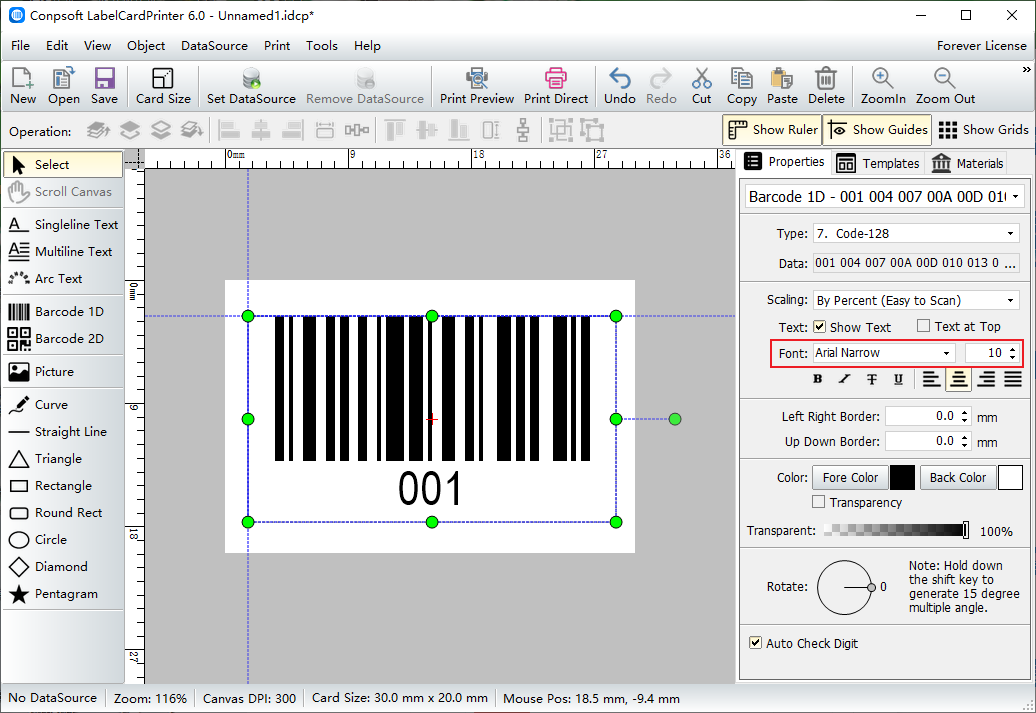The height and width of the screenshot is (713, 1036).
Task: Enable Text at Top checkbox
Action: 924,326
